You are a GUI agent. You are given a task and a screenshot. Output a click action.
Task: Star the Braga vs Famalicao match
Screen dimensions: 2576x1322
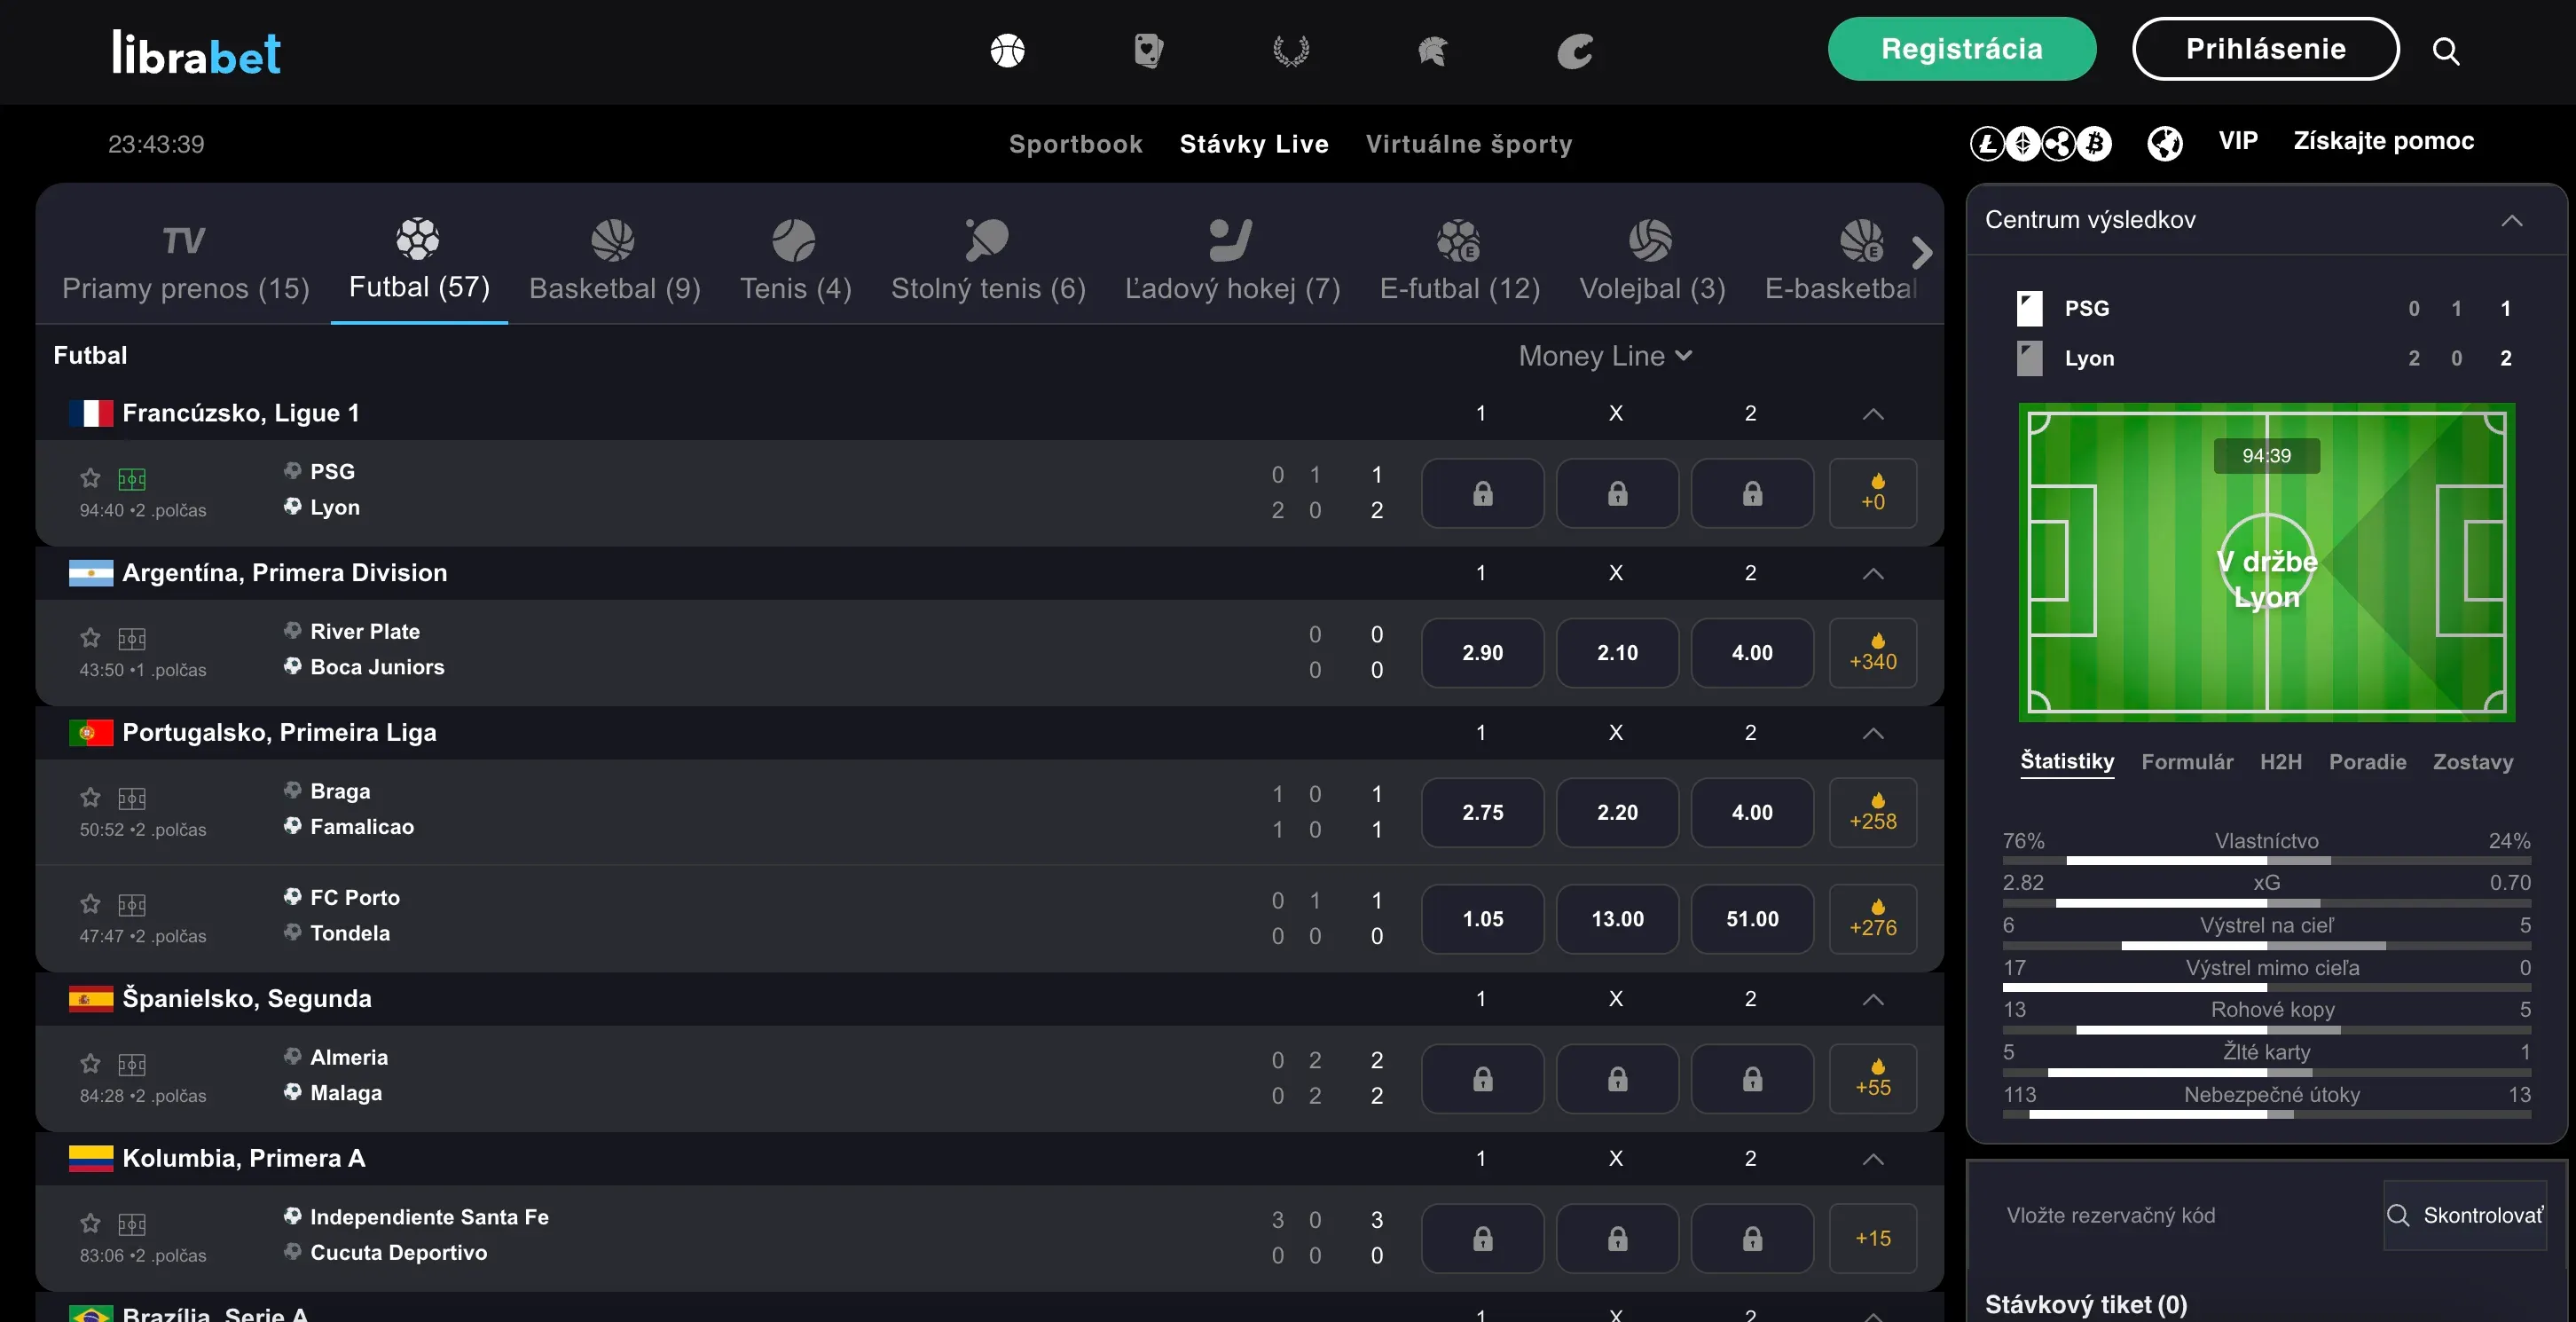(x=90, y=797)
